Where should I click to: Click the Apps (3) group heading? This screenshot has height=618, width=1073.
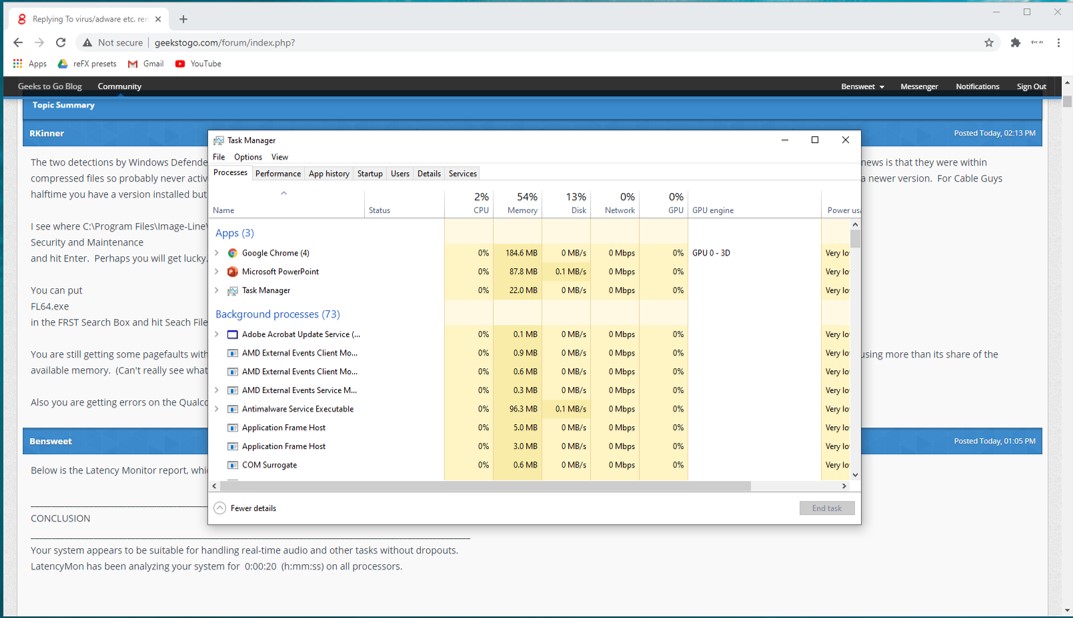(x=235, y=233)
